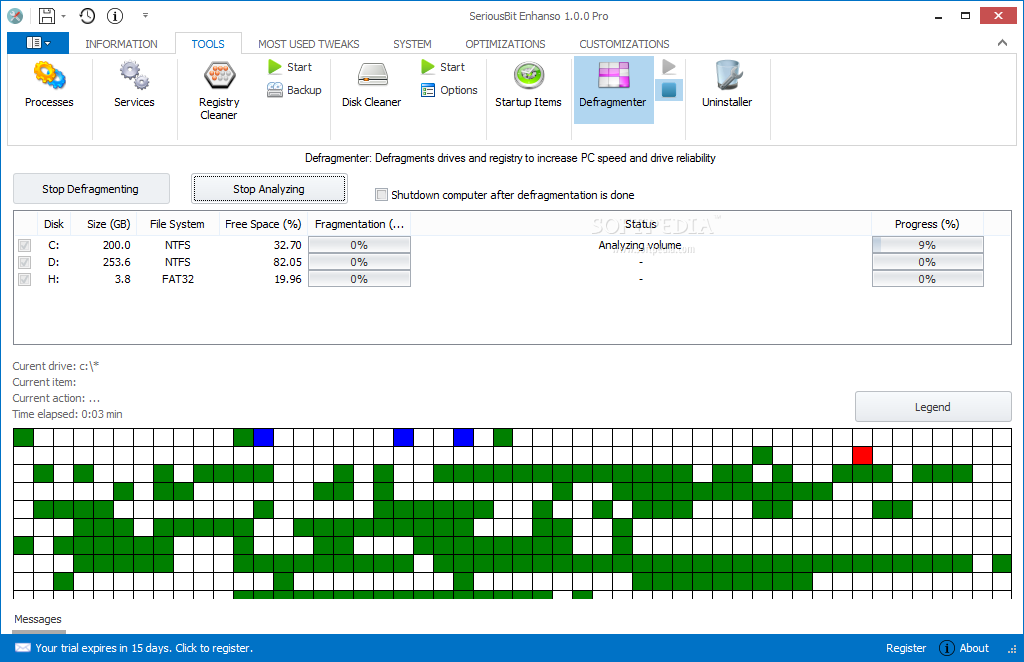Toggle the checkbox for drive H:
The image size is (1024, 662).
[x=24, y=279]
